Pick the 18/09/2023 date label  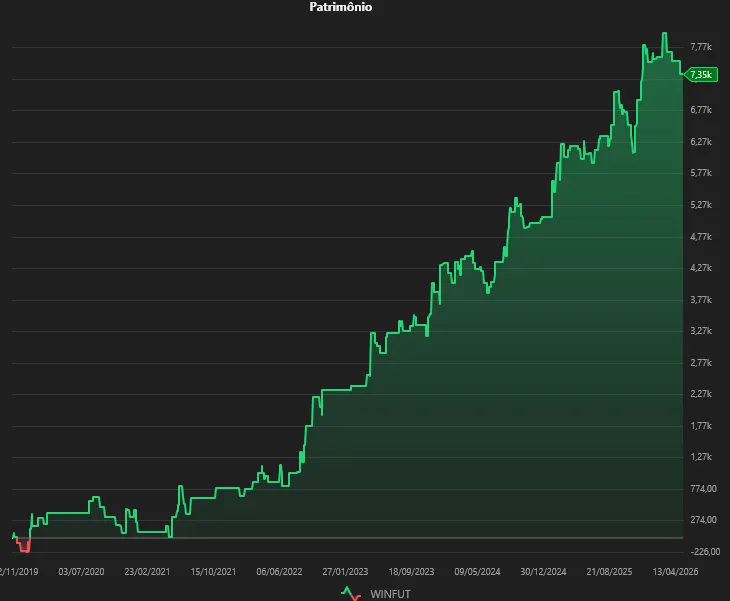pos(411,572)
